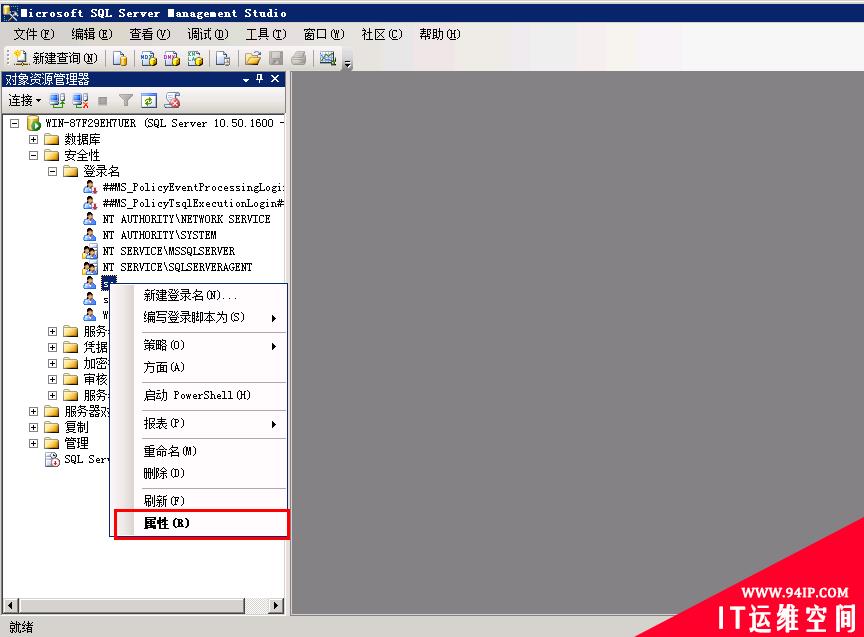864x637 pixels.
Task: Collapse the WIN-87F29EH7UER server node
Action: pos(15,123)
